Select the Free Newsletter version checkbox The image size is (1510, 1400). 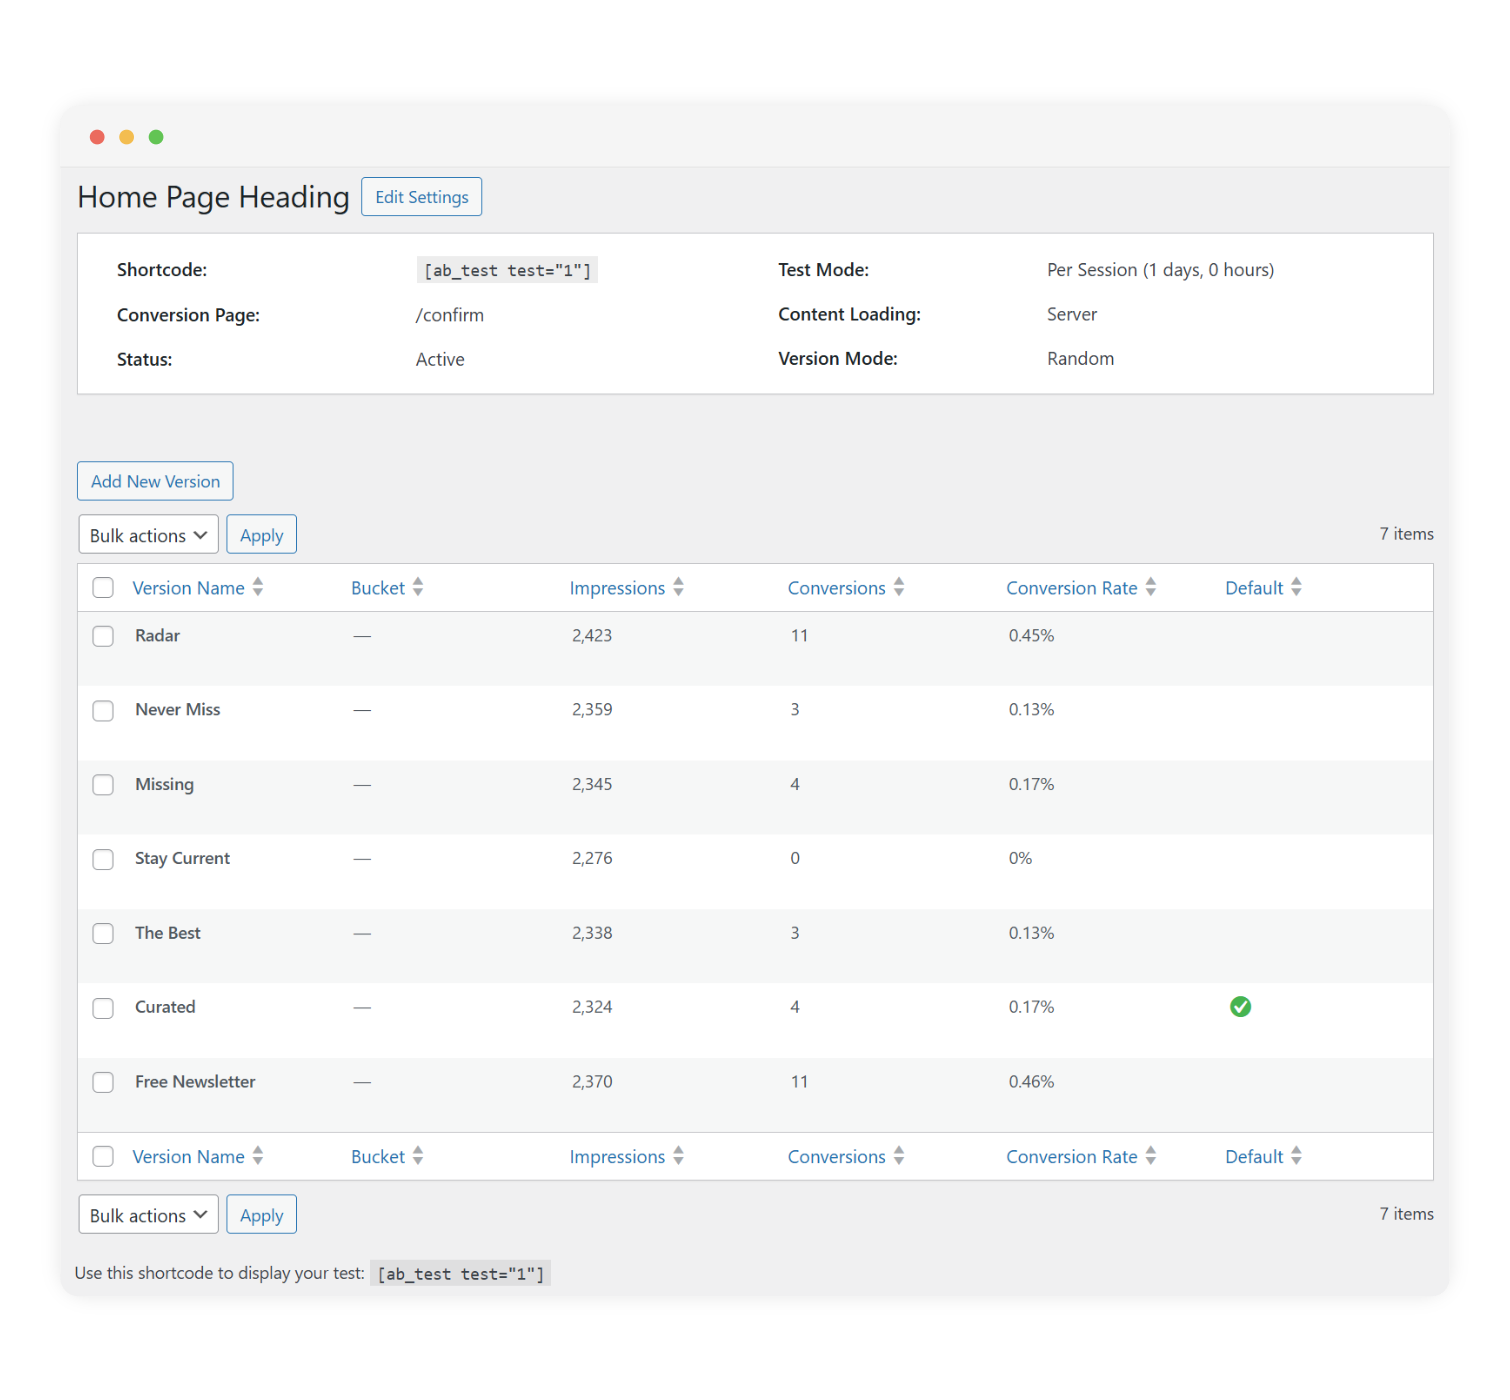pos(103,1082)
